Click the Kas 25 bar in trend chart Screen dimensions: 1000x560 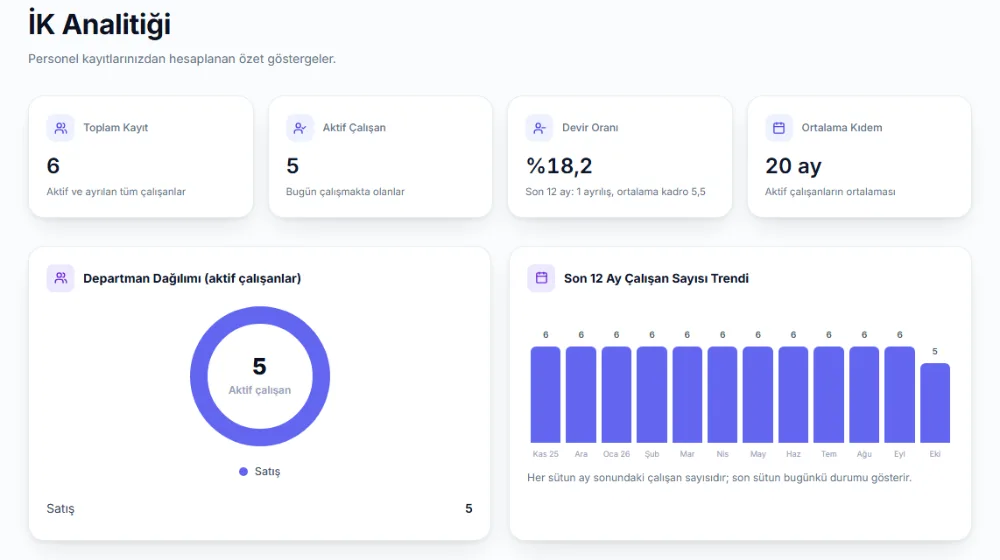[545, 395]
